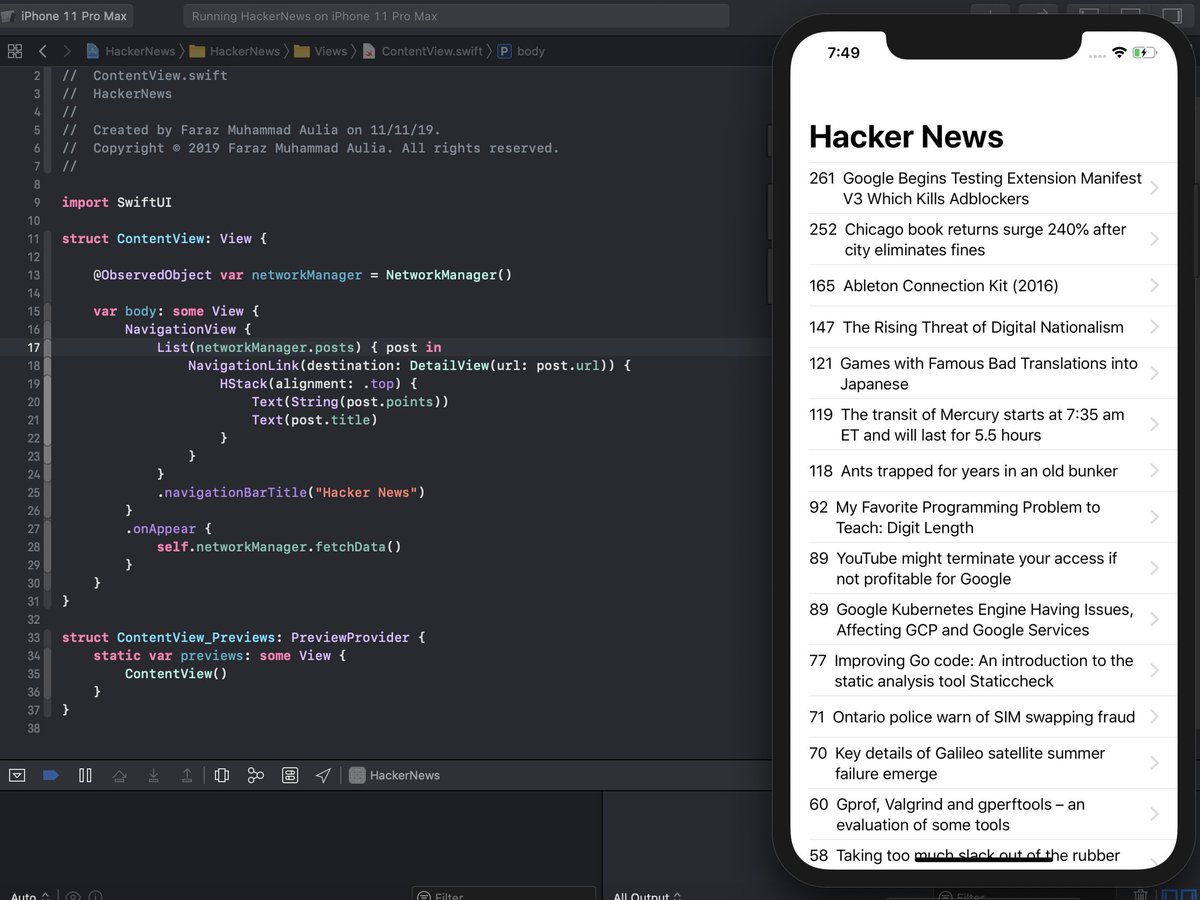Click Hacker News title in simulator

coord(906,136)
